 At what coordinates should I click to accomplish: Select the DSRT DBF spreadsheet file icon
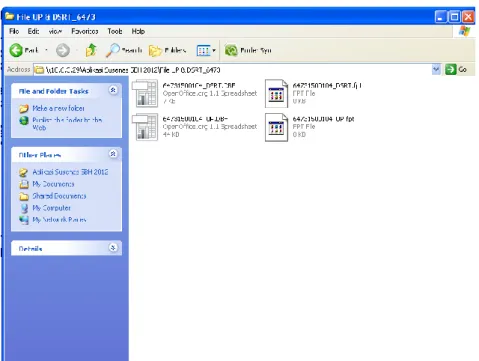pyautogui.click(x=145, y=94)
